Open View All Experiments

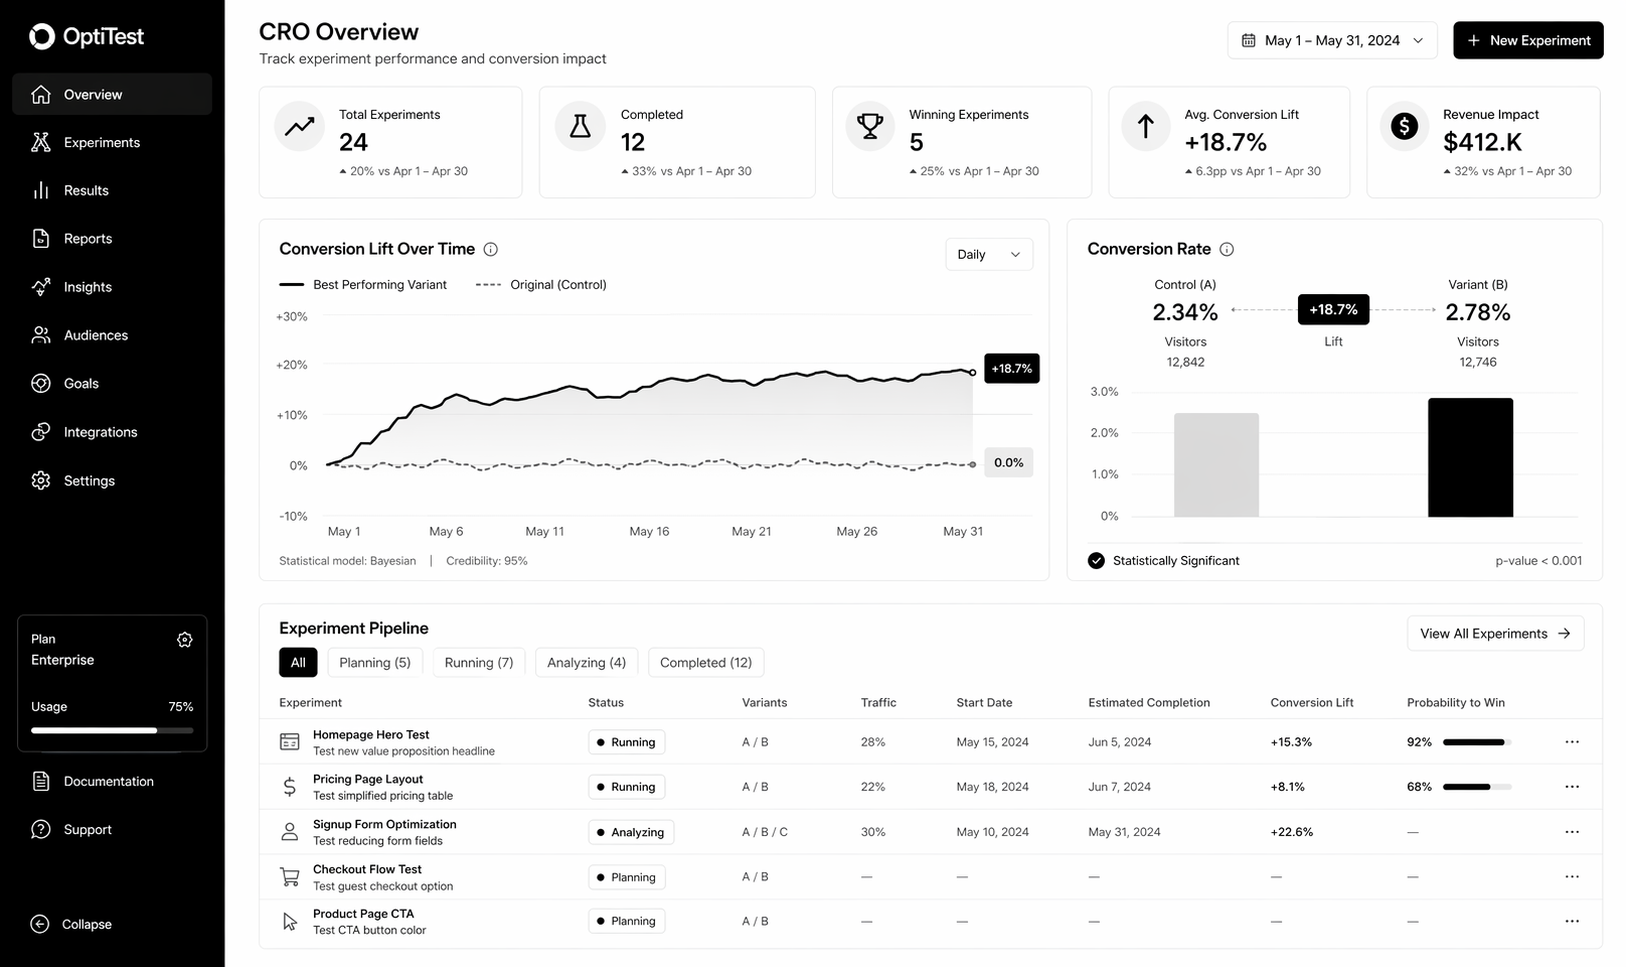[1494, 633]
